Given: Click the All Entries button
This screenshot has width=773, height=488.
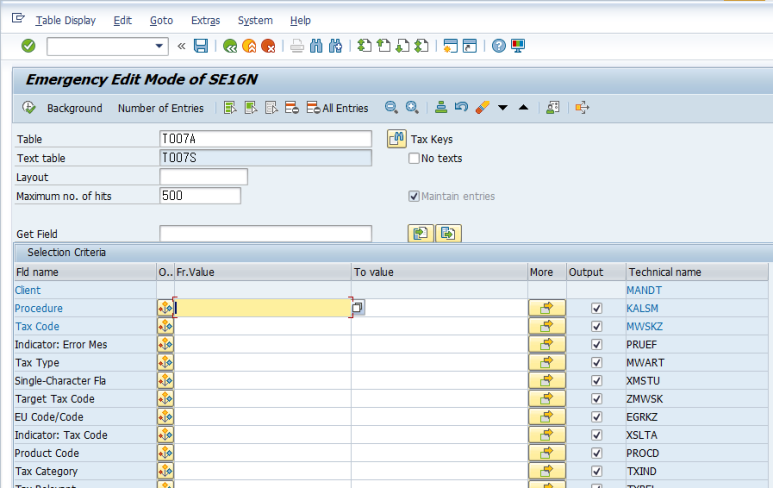Looking at the screenshot, I should (x=338, y=108).
